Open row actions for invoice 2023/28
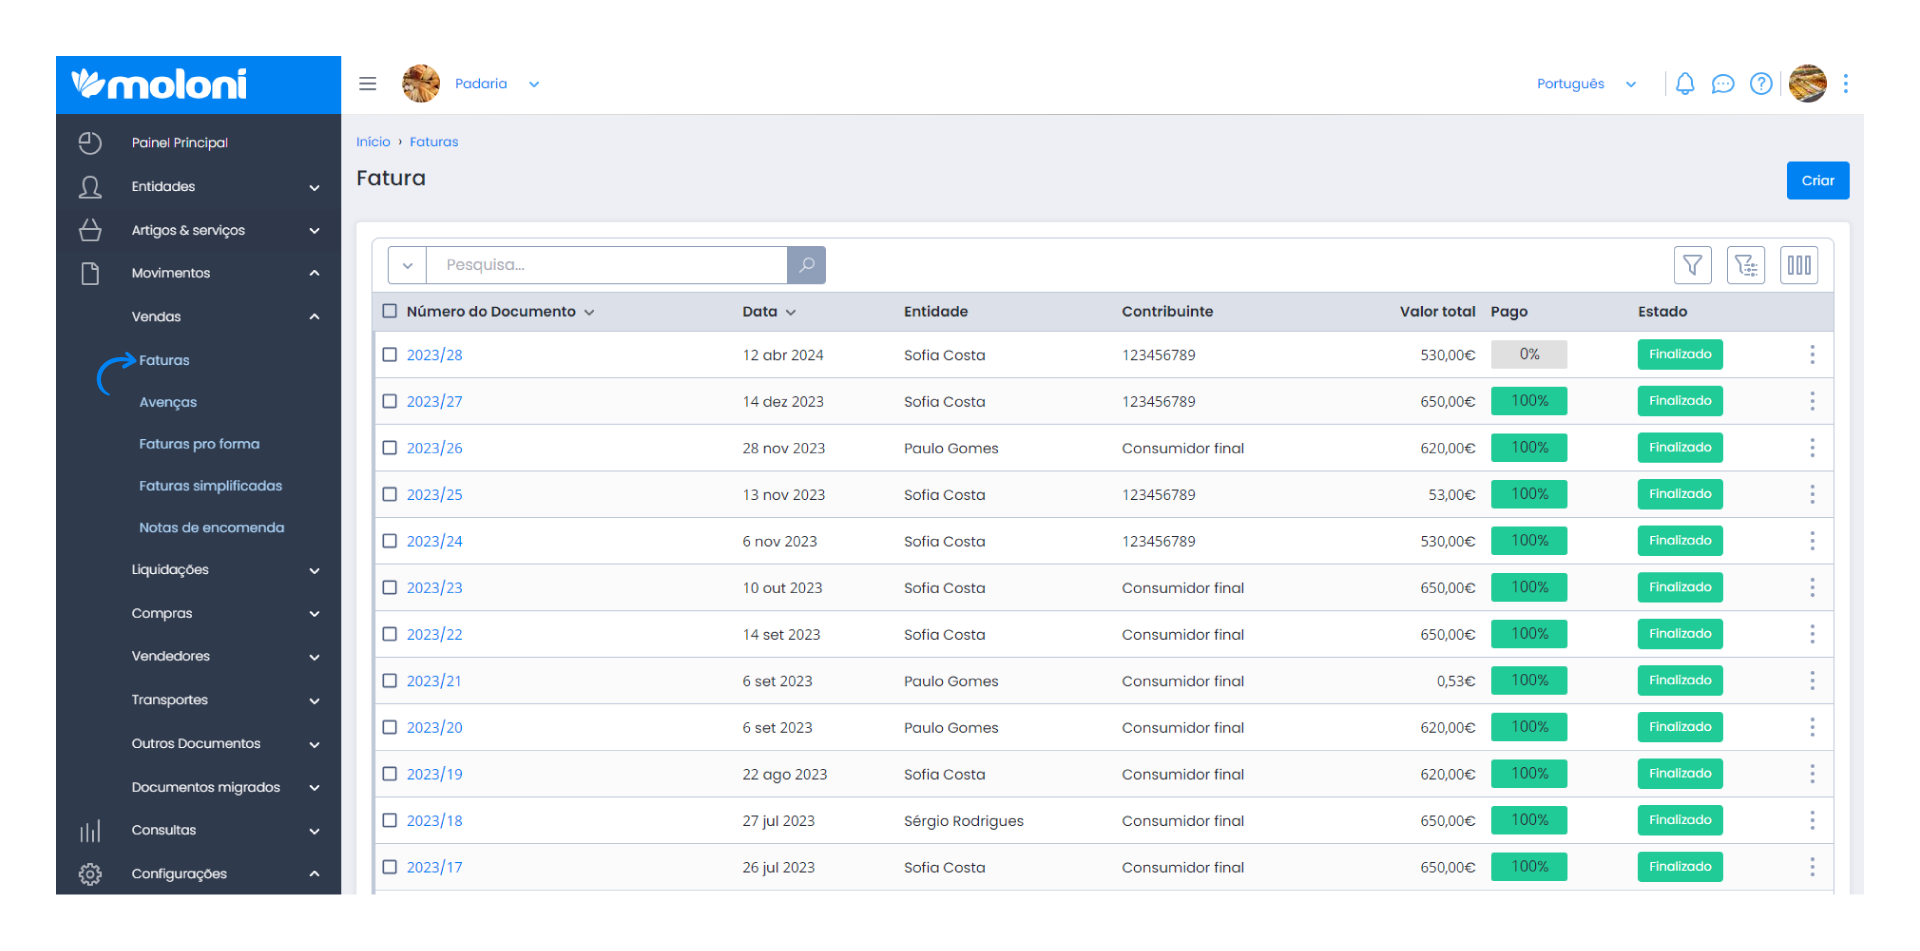The height and width of the screenshot is (951, 1920). click(1812, 355)
